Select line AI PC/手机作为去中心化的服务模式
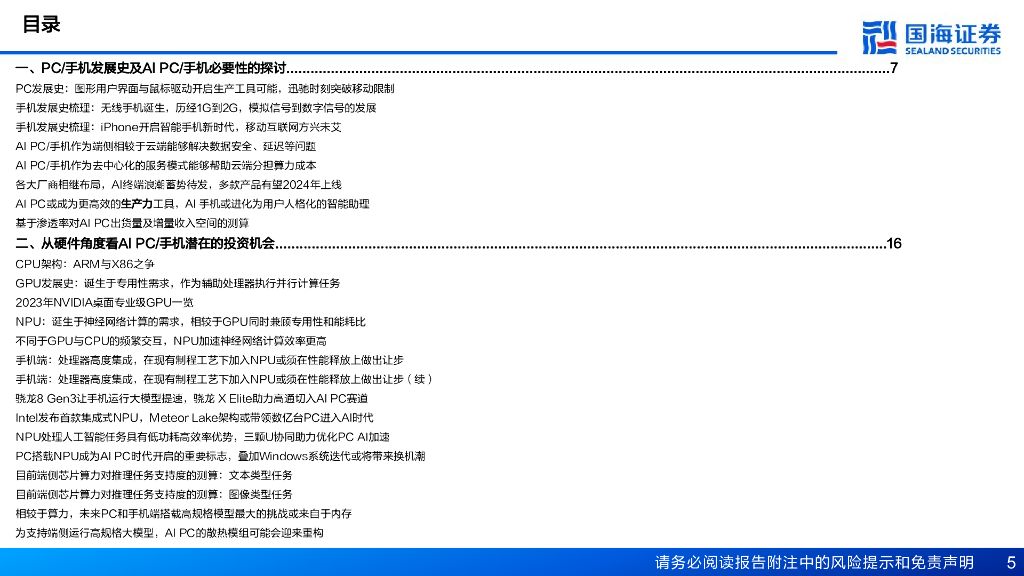The image size is (1024, 576). 166,165
